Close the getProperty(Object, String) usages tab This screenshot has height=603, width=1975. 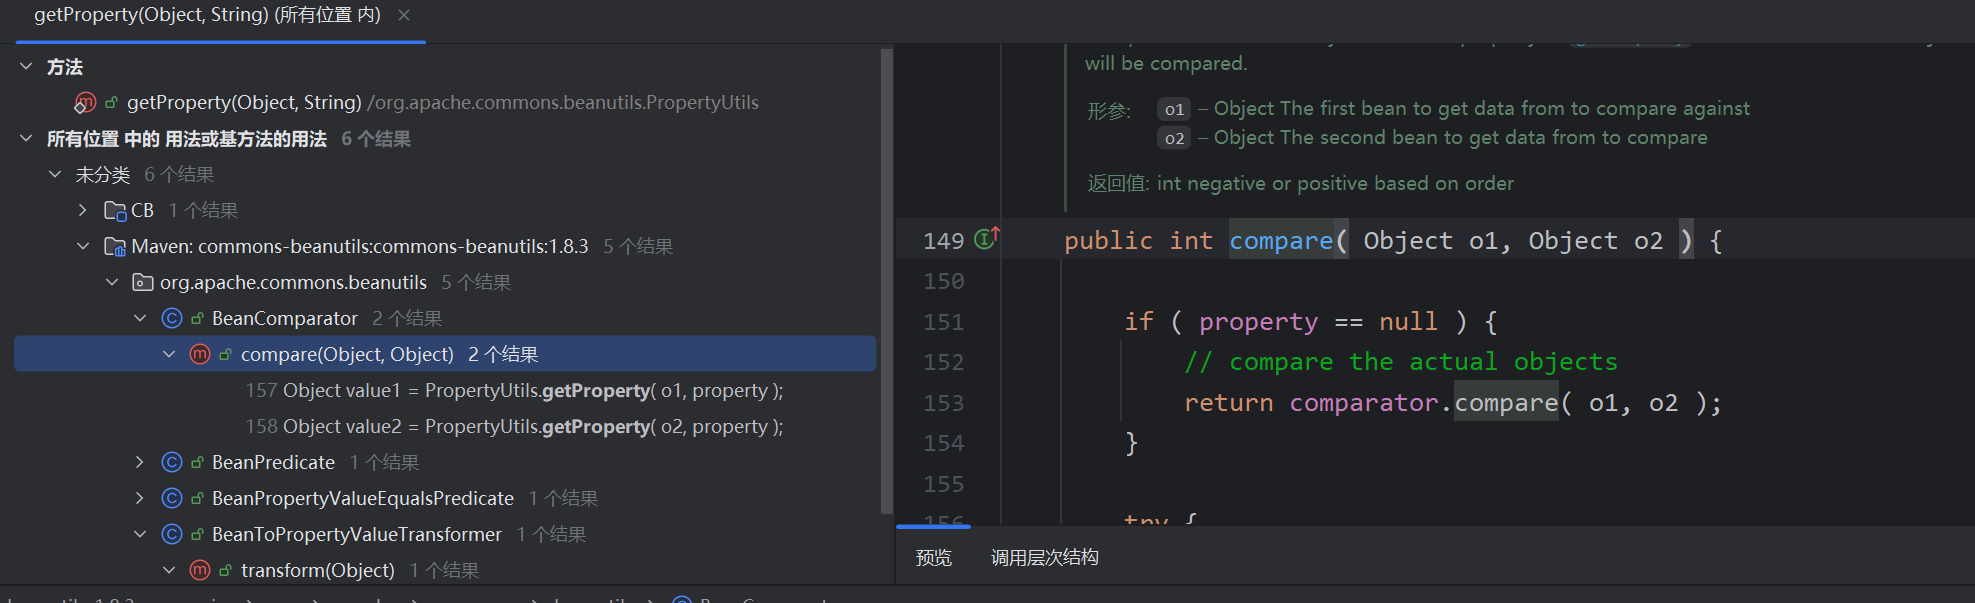tap(404, 15)
